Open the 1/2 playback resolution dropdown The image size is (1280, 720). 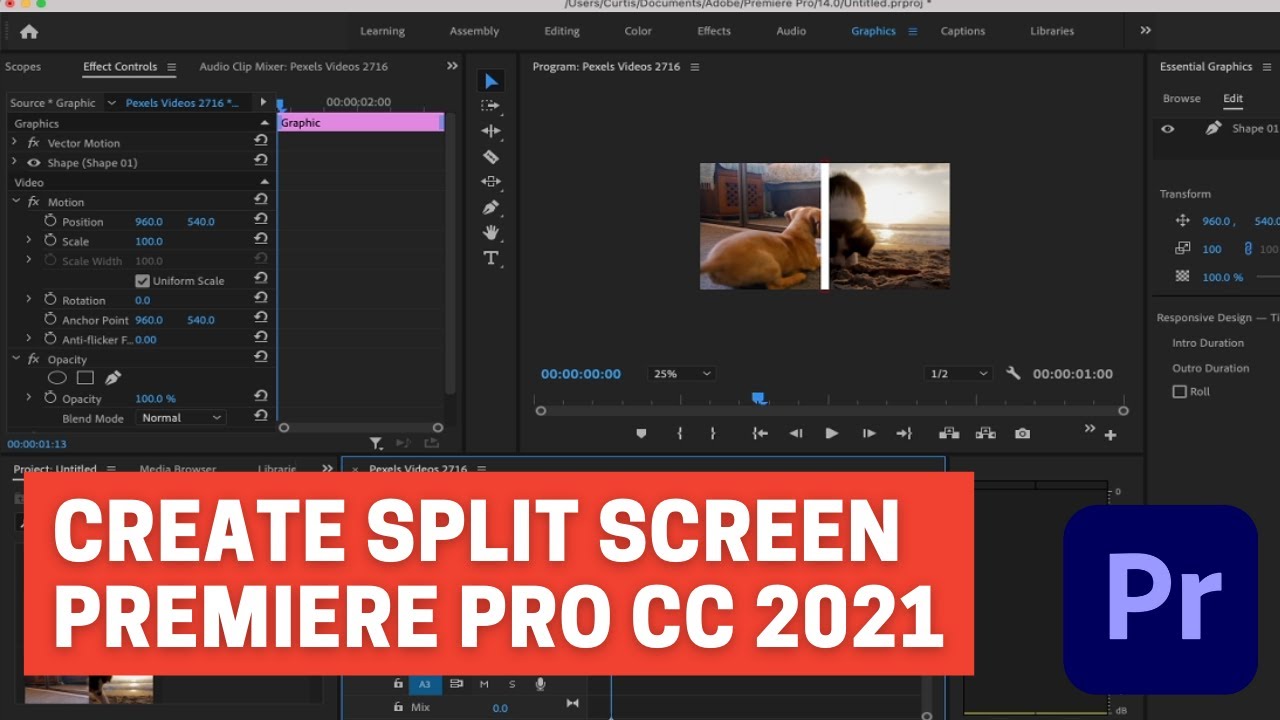[957, 373]
